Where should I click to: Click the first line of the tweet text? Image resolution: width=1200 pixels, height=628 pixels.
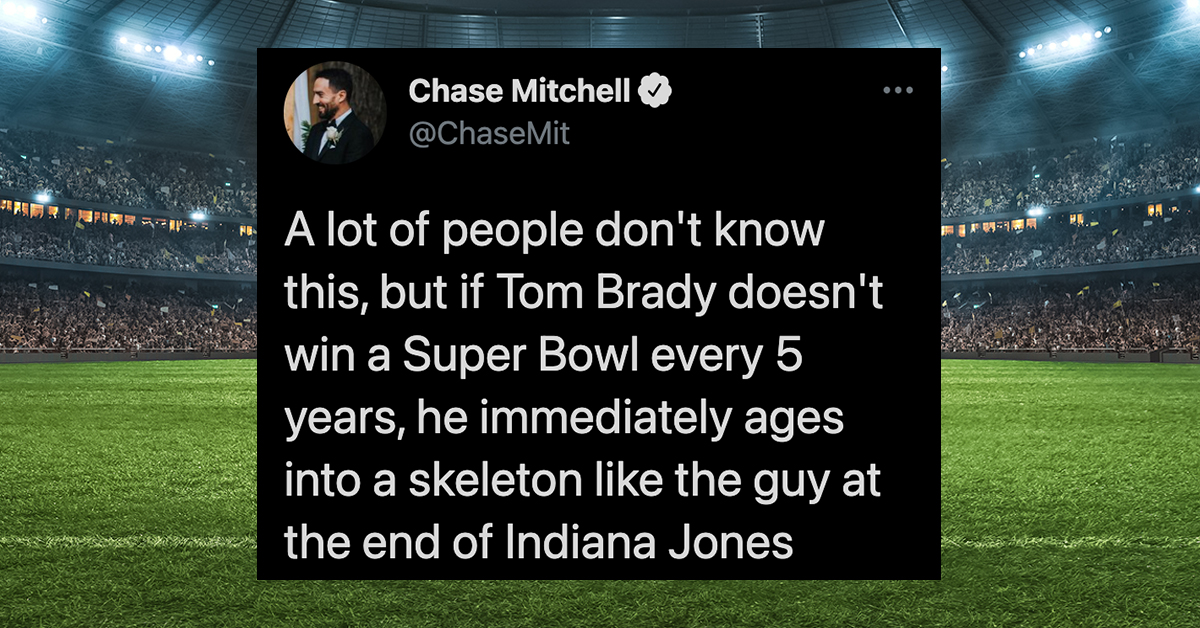click(x=556, y=228)
